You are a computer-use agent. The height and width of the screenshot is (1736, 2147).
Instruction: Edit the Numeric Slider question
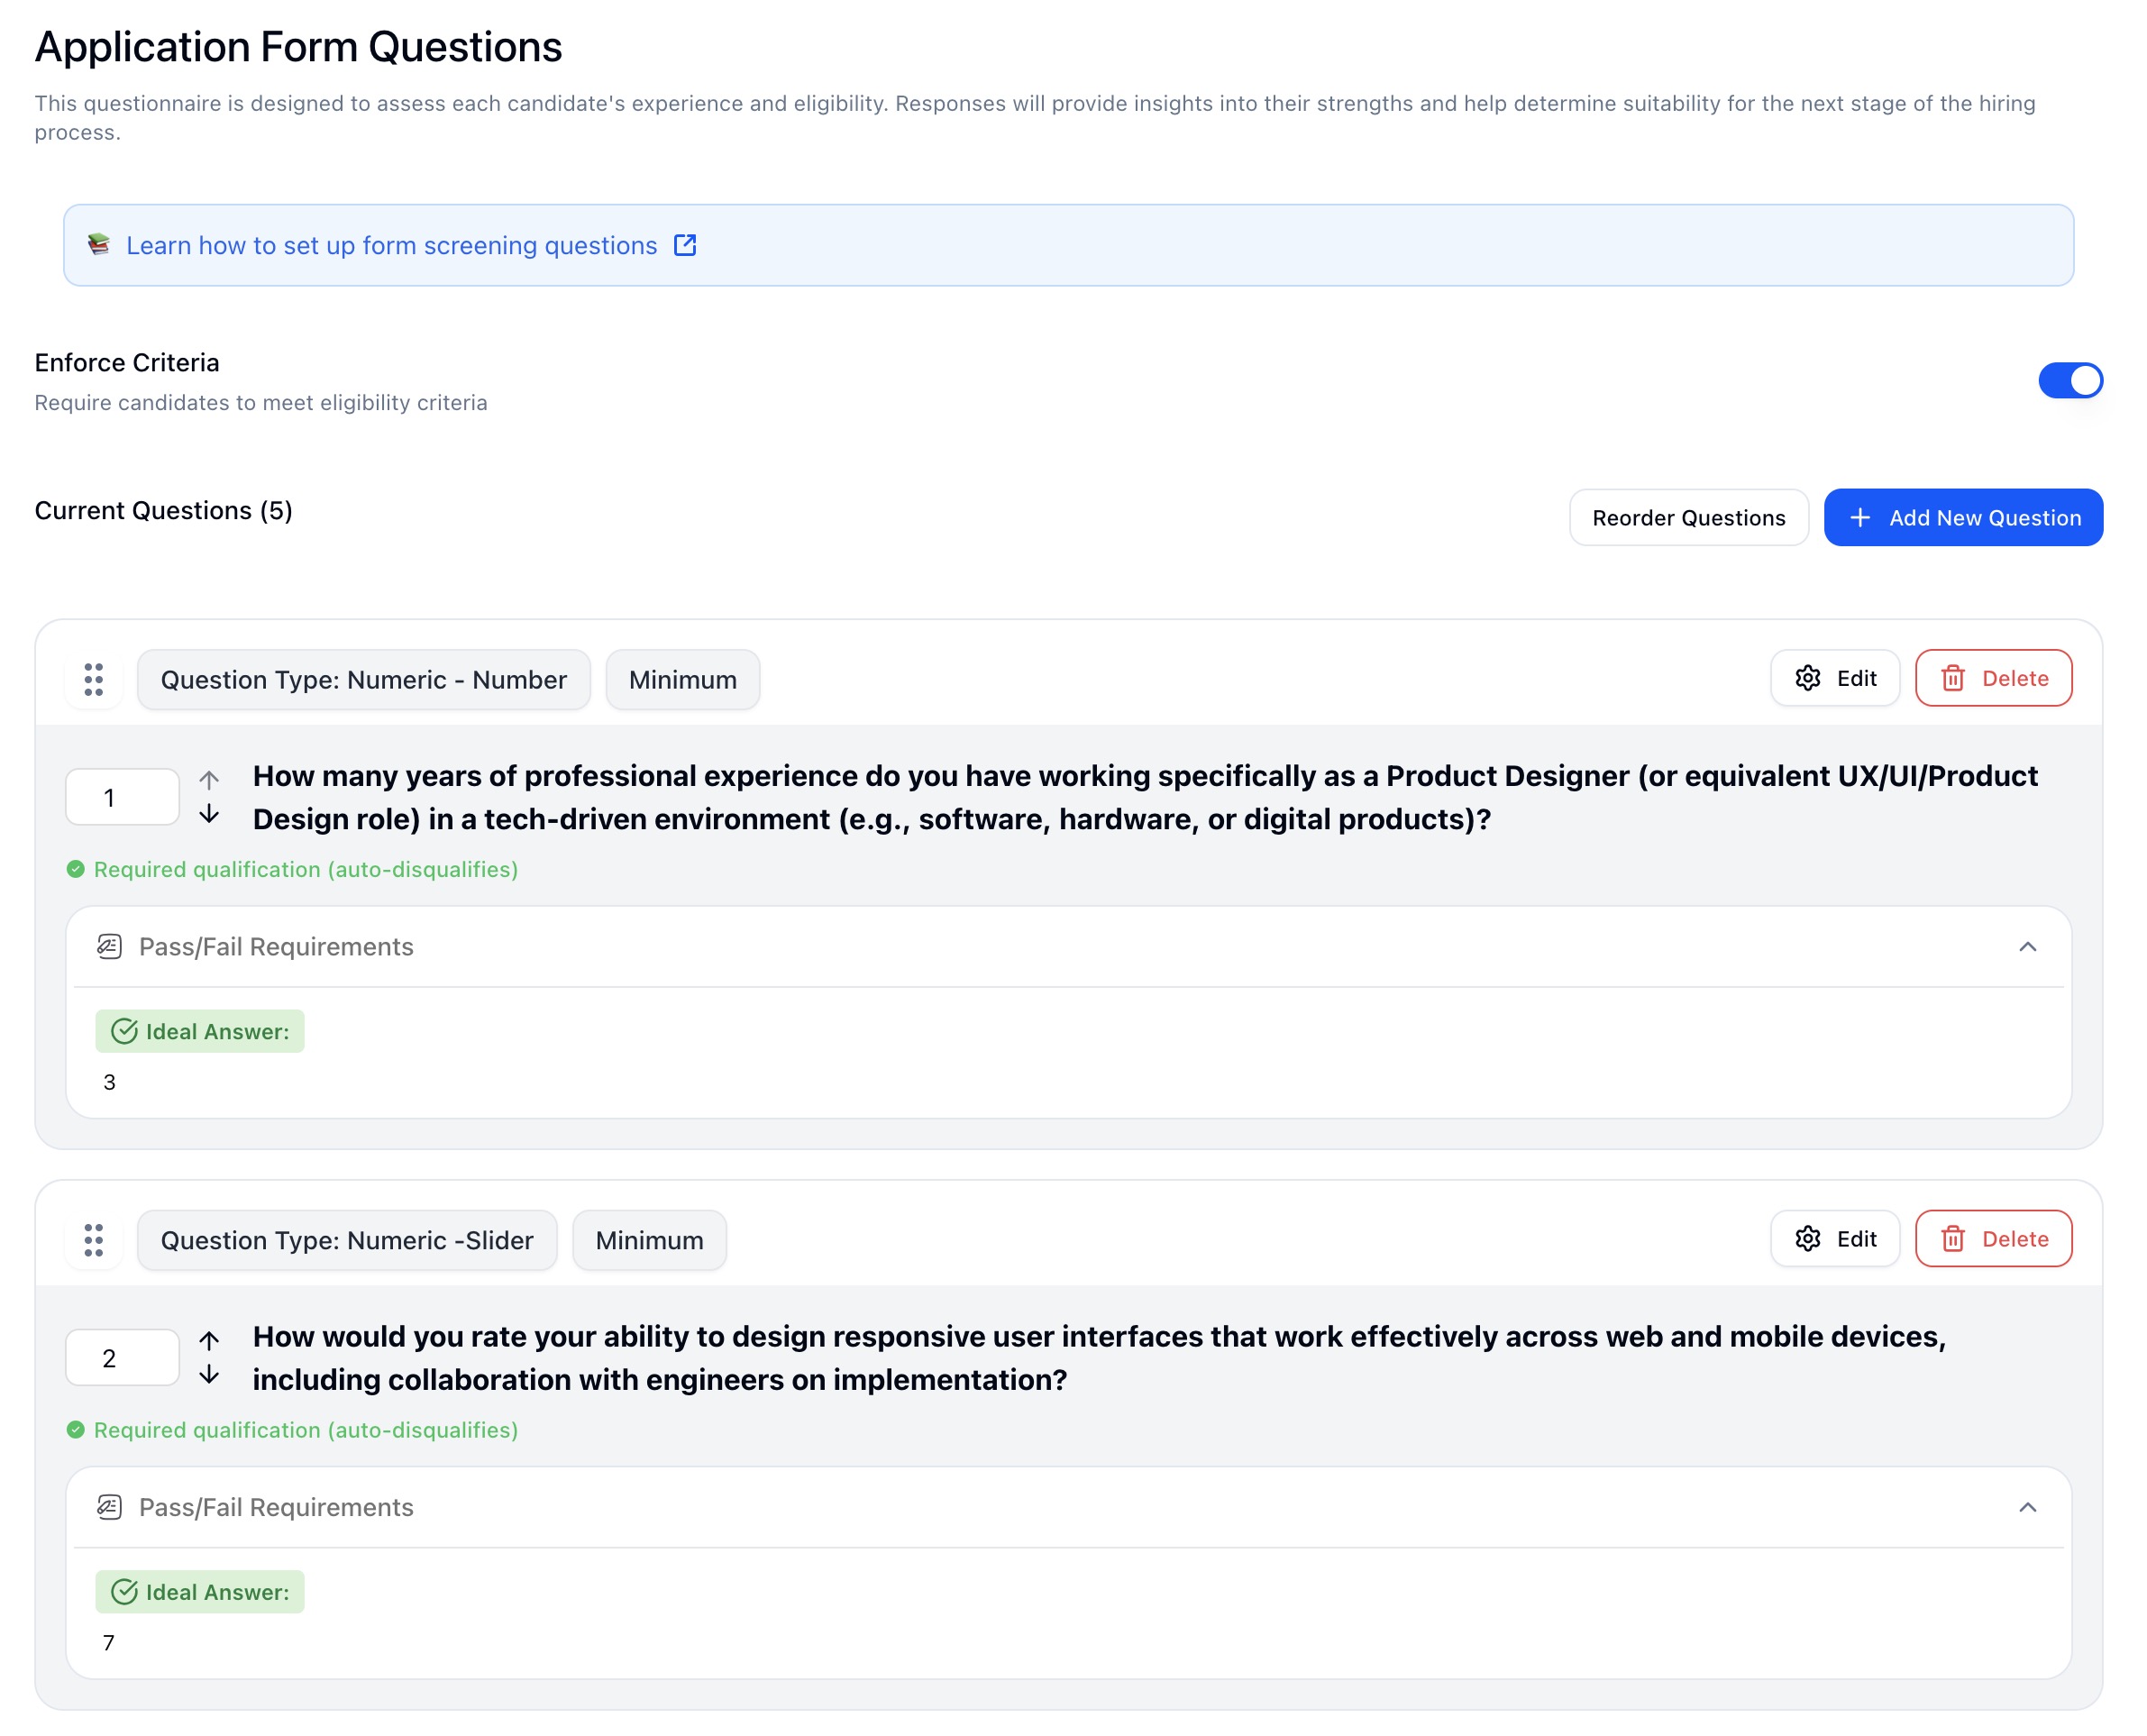[1834, 1239]
